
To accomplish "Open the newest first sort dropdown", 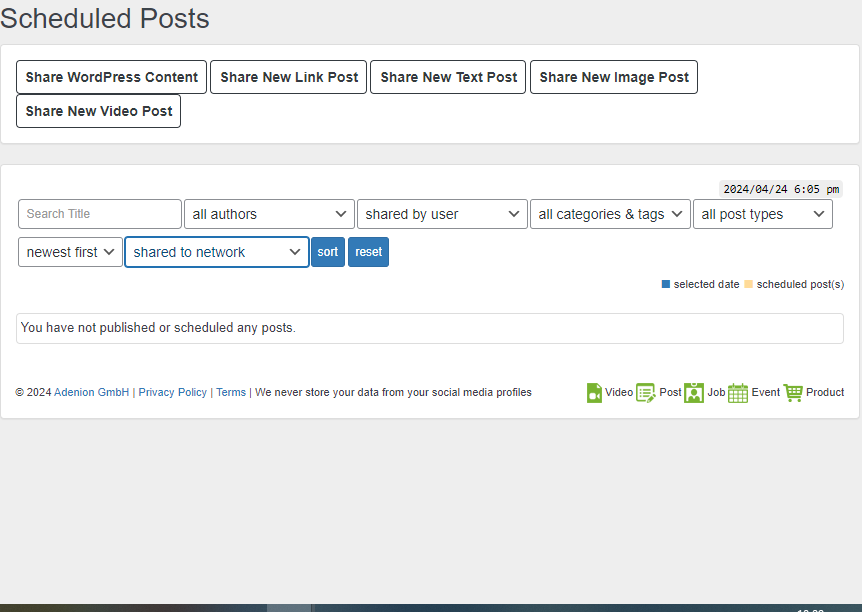I will 70,252.
